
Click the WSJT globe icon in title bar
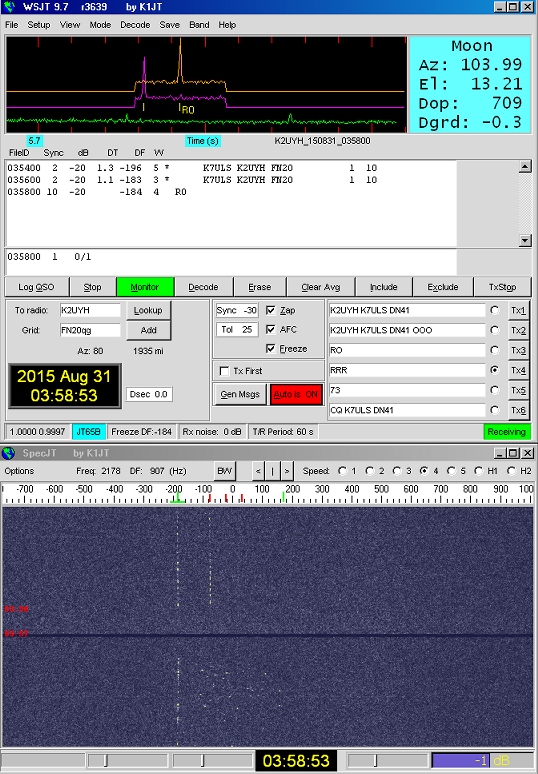point(9,7)
